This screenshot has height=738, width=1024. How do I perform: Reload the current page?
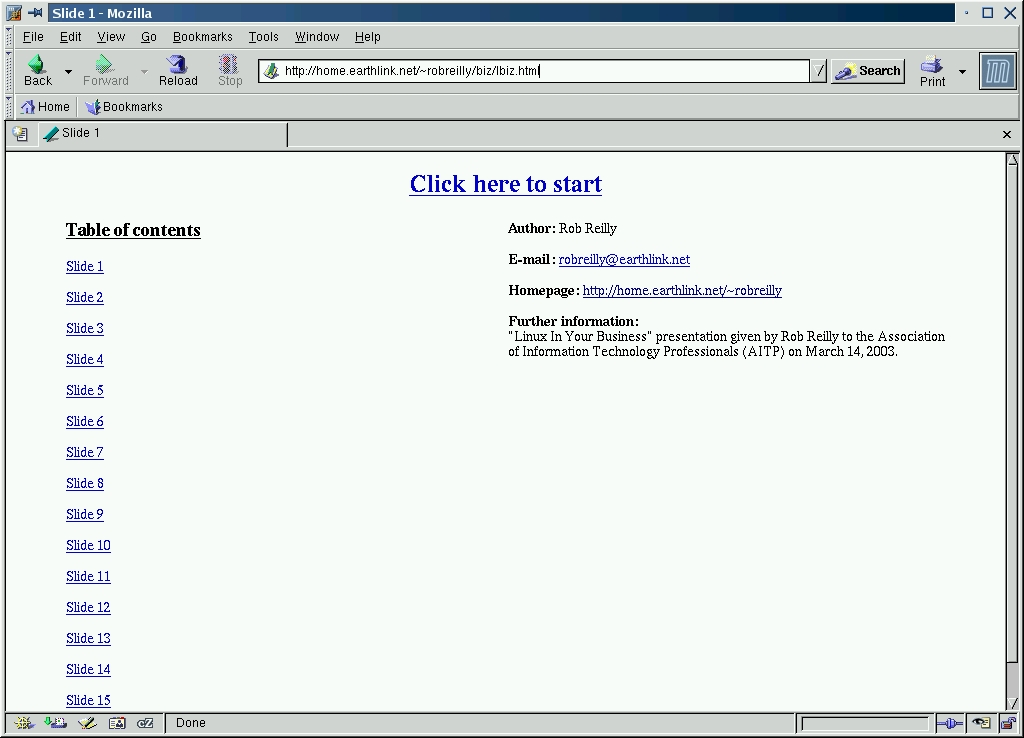click(x=178, y=70)
